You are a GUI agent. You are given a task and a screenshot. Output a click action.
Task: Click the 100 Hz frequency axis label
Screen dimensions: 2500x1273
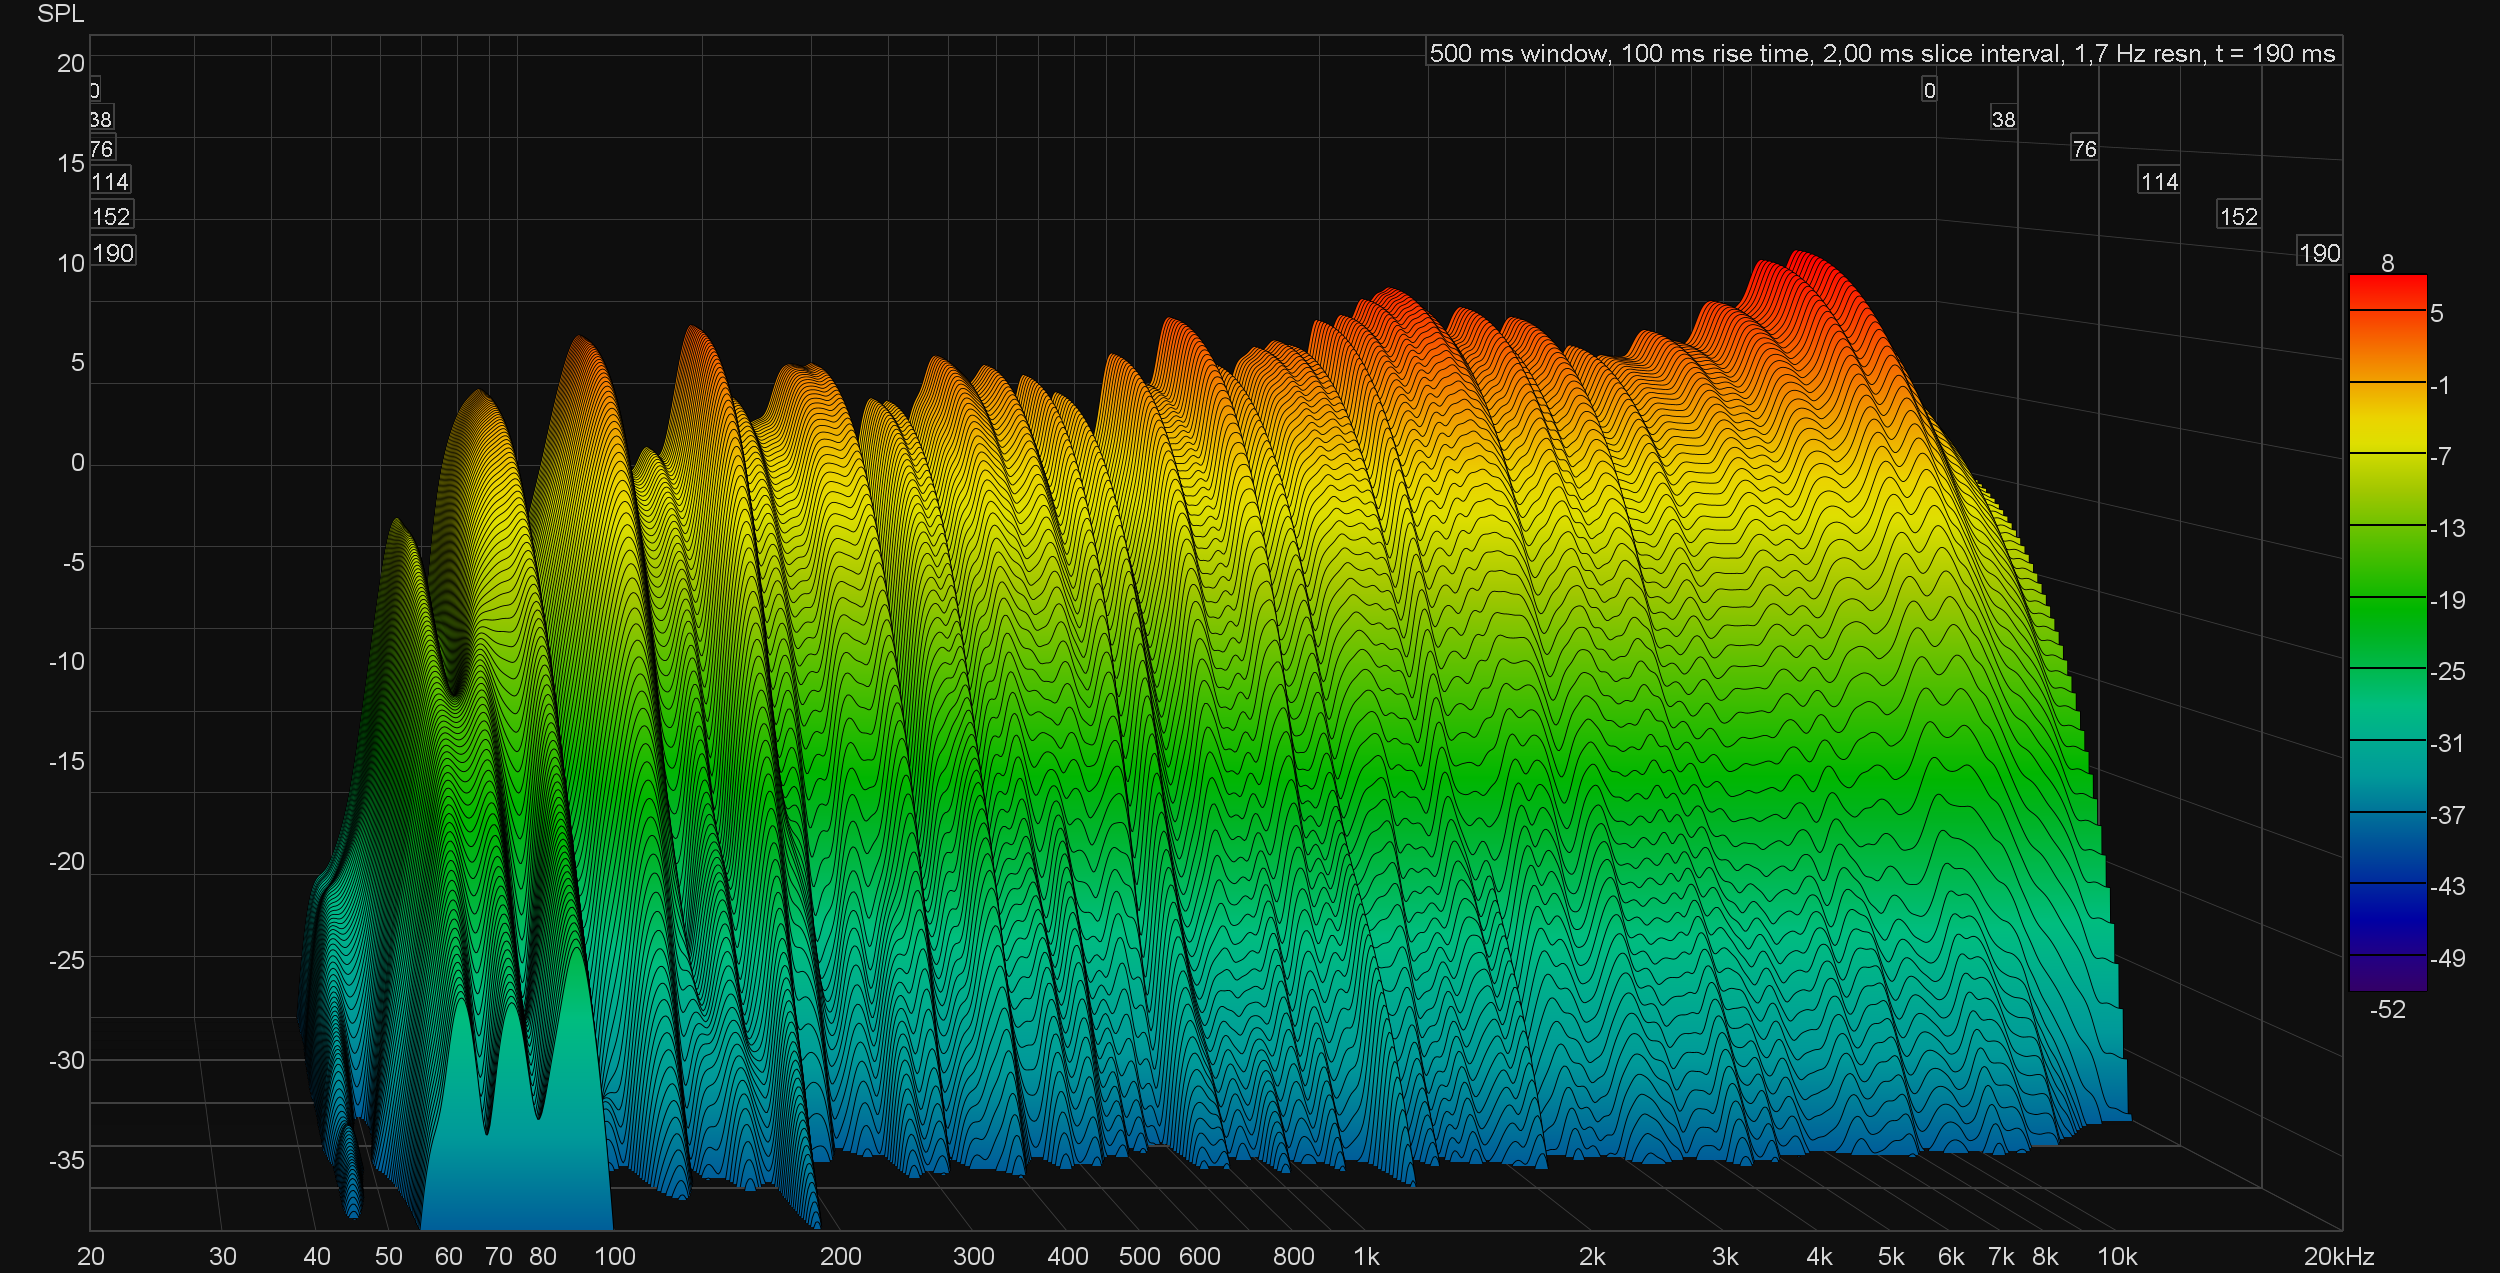click(x=614, y=1256)
